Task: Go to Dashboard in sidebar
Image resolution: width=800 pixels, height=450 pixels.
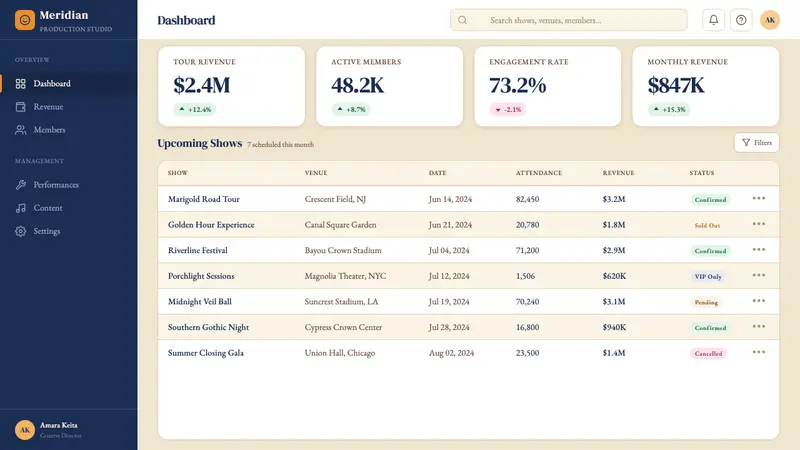Action: 69,84
